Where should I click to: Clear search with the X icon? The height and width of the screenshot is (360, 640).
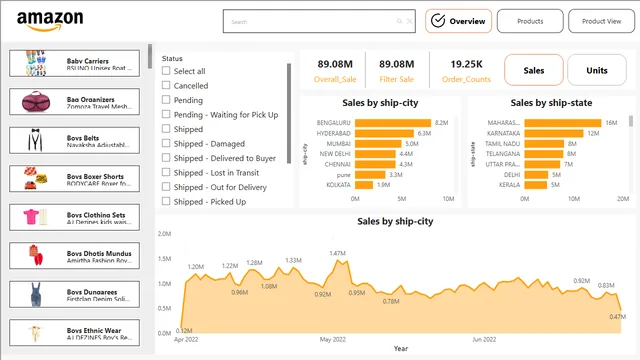409,21
